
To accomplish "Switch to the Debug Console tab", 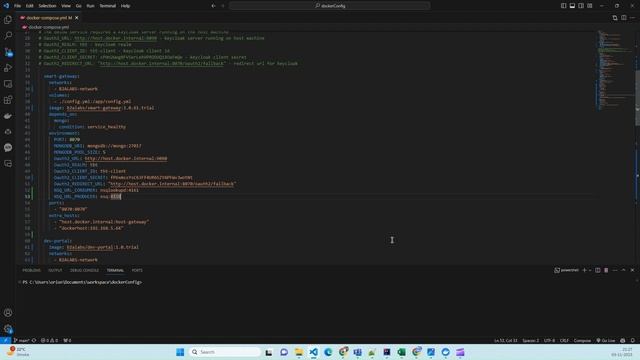I will (84, 270).
